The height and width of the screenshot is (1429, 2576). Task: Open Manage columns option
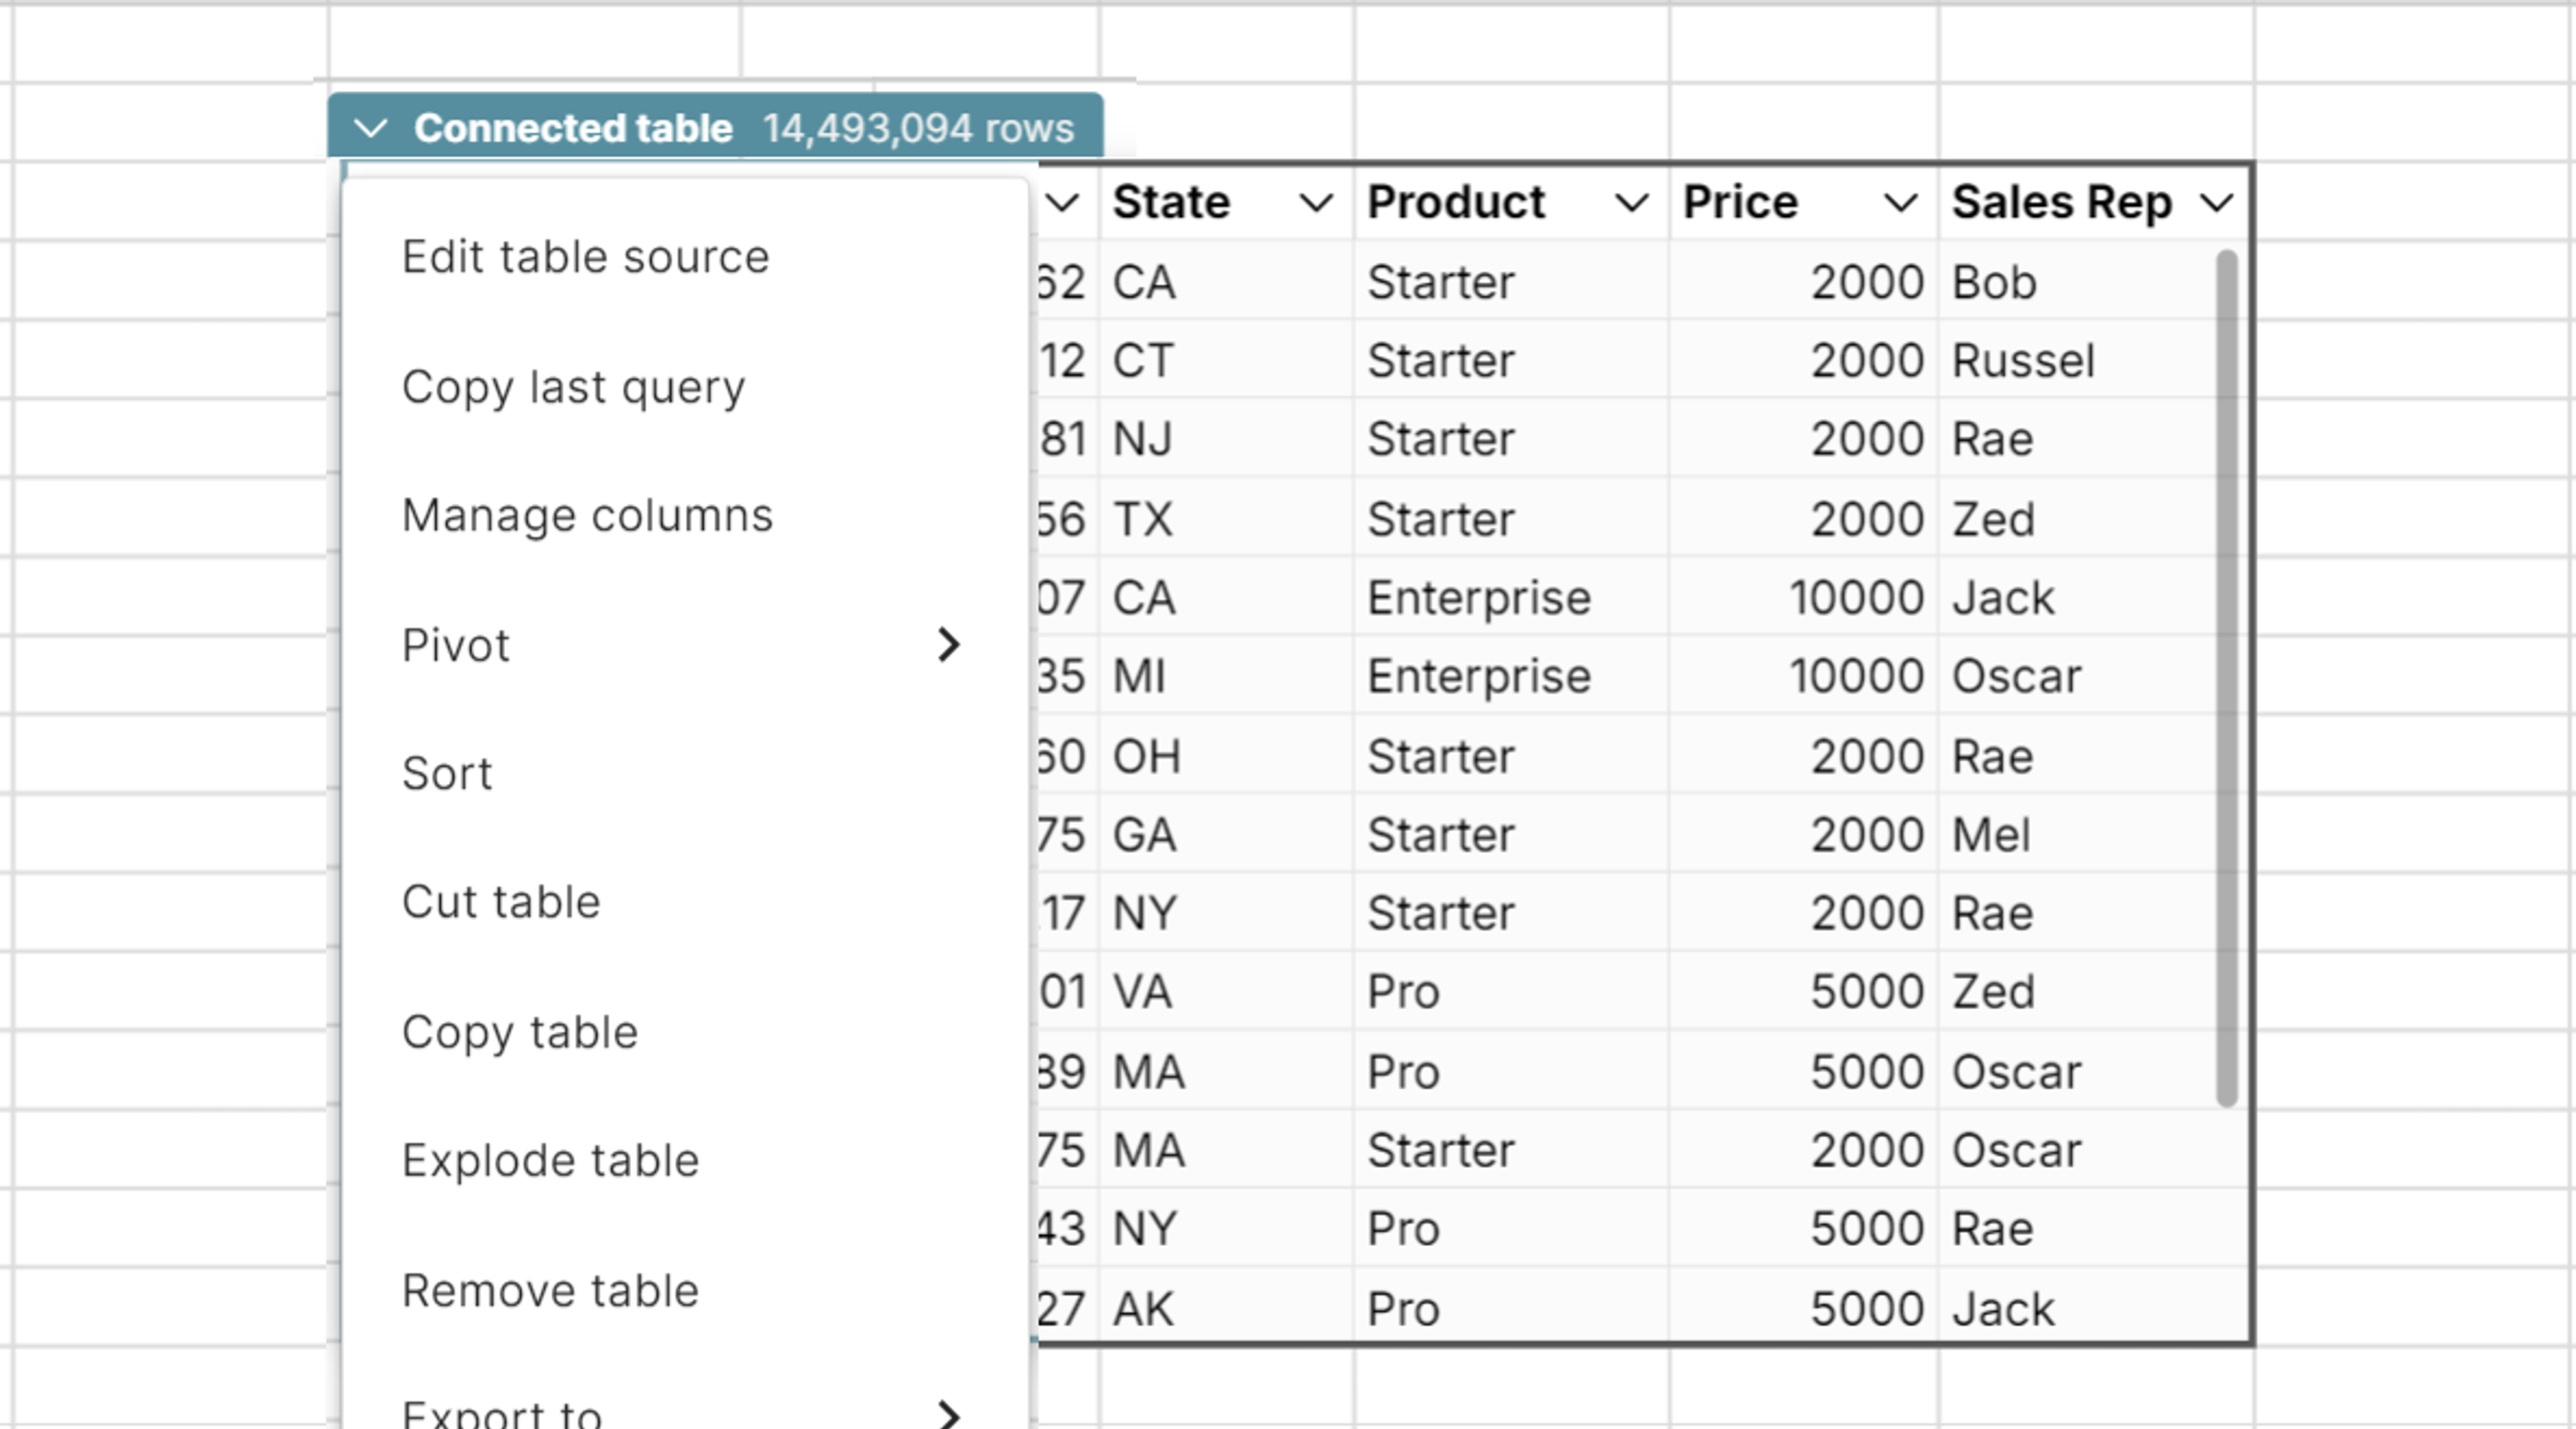587,516
